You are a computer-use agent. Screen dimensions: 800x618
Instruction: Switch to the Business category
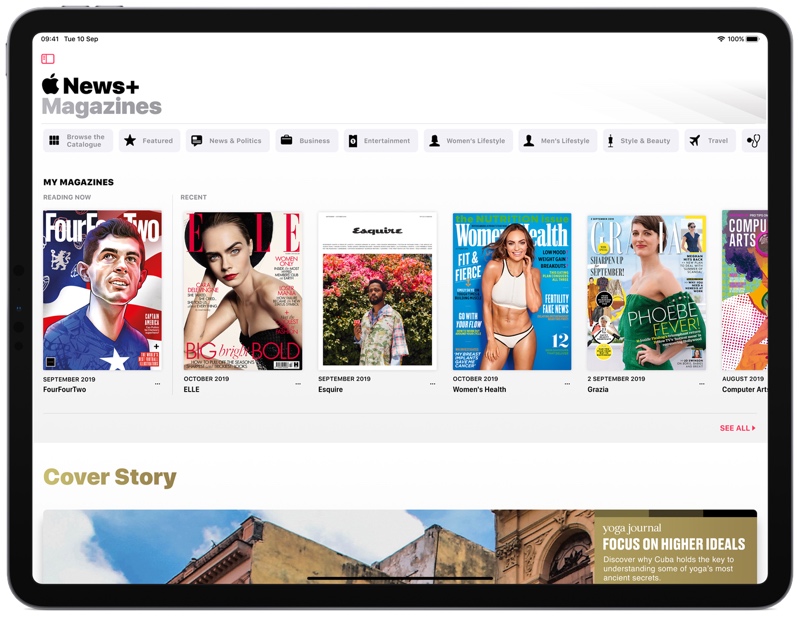(x=307, y=140)
